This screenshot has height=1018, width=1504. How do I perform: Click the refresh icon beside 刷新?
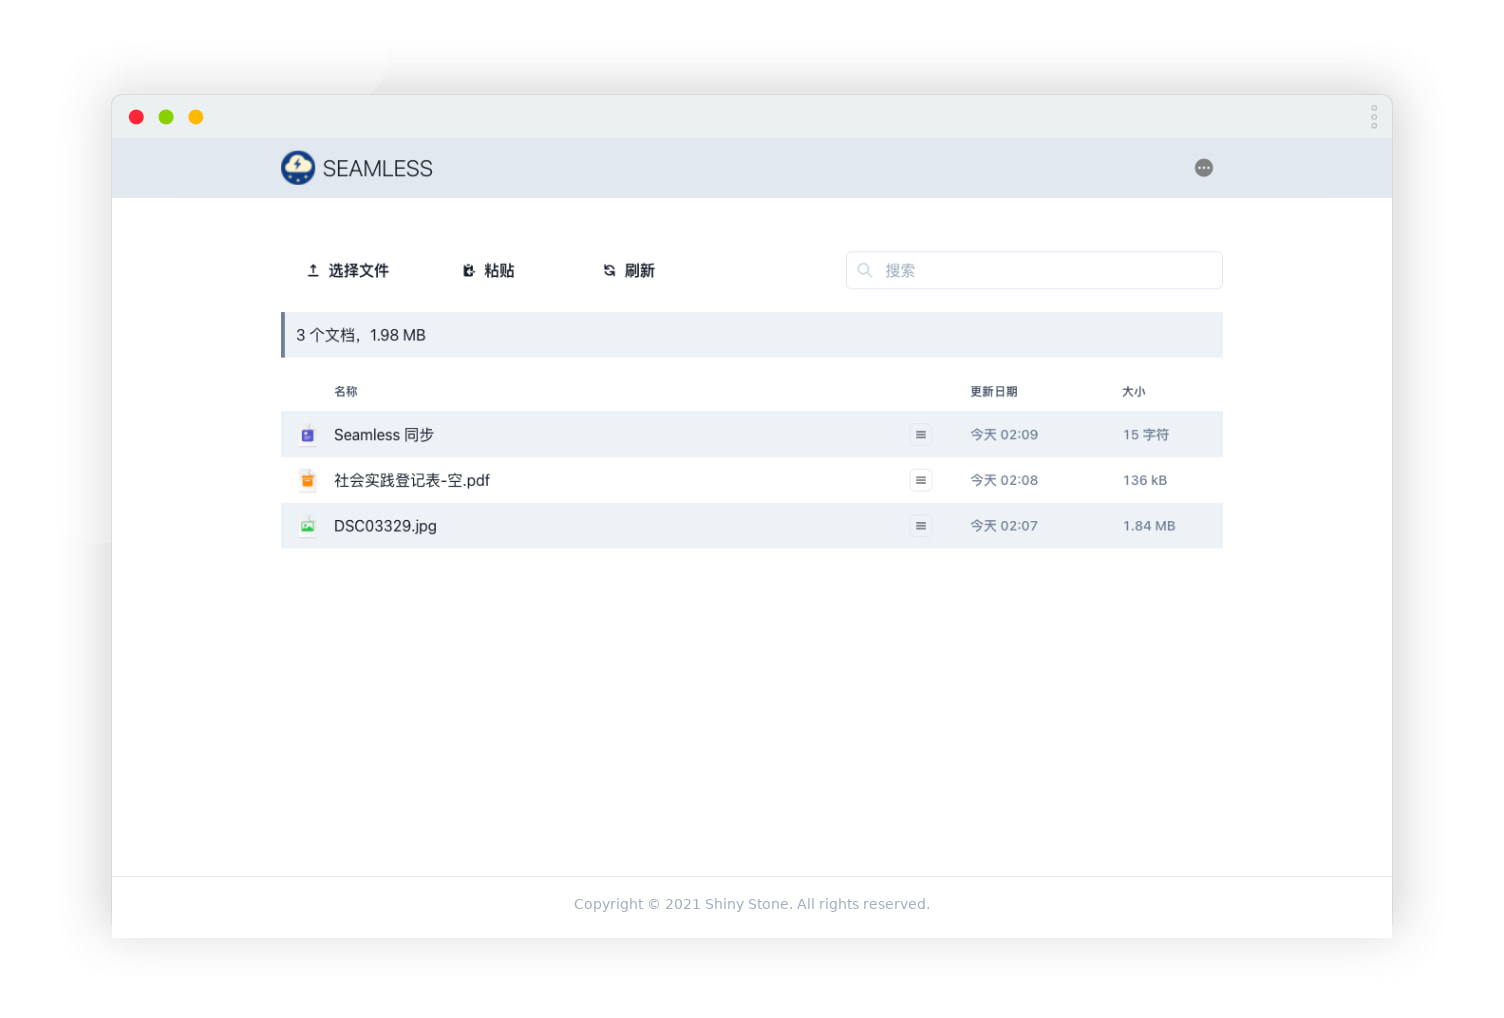(x=608, y=270)
